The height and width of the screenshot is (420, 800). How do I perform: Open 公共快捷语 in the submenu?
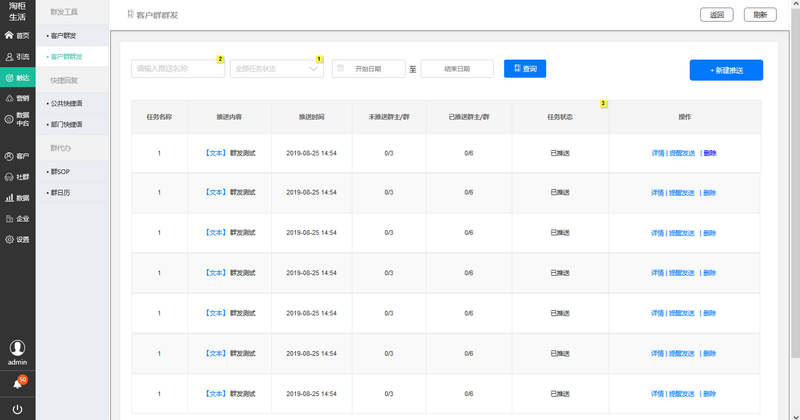[72, 104]
